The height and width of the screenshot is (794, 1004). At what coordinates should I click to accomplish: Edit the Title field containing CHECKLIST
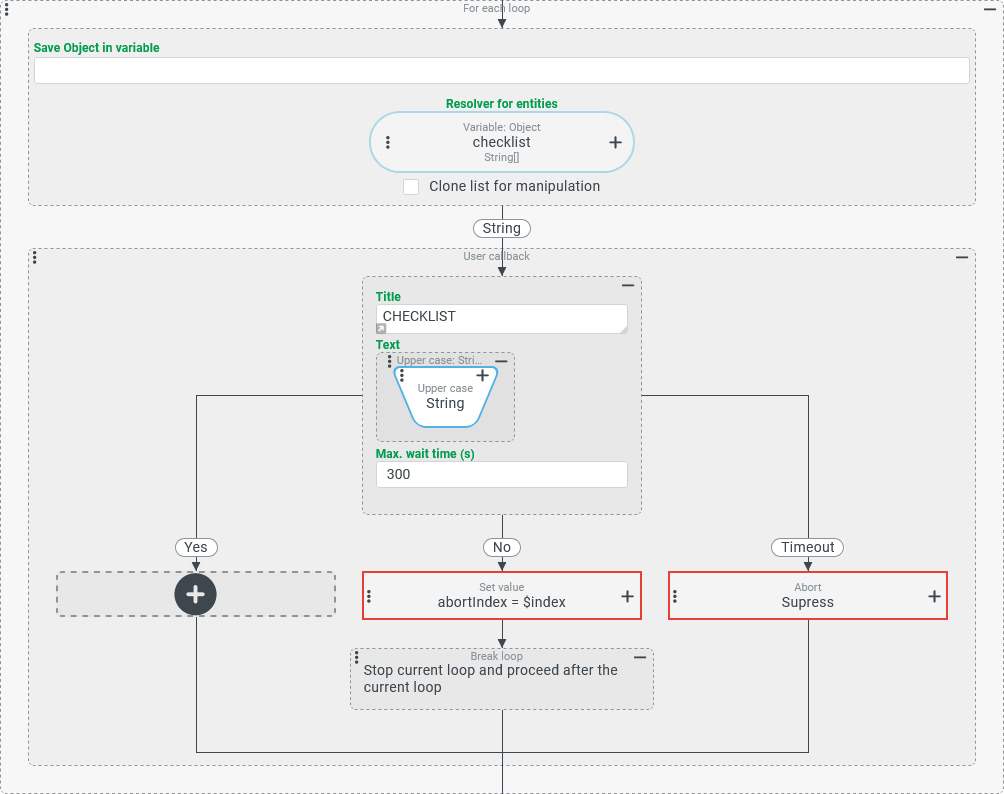click(501, 318)
